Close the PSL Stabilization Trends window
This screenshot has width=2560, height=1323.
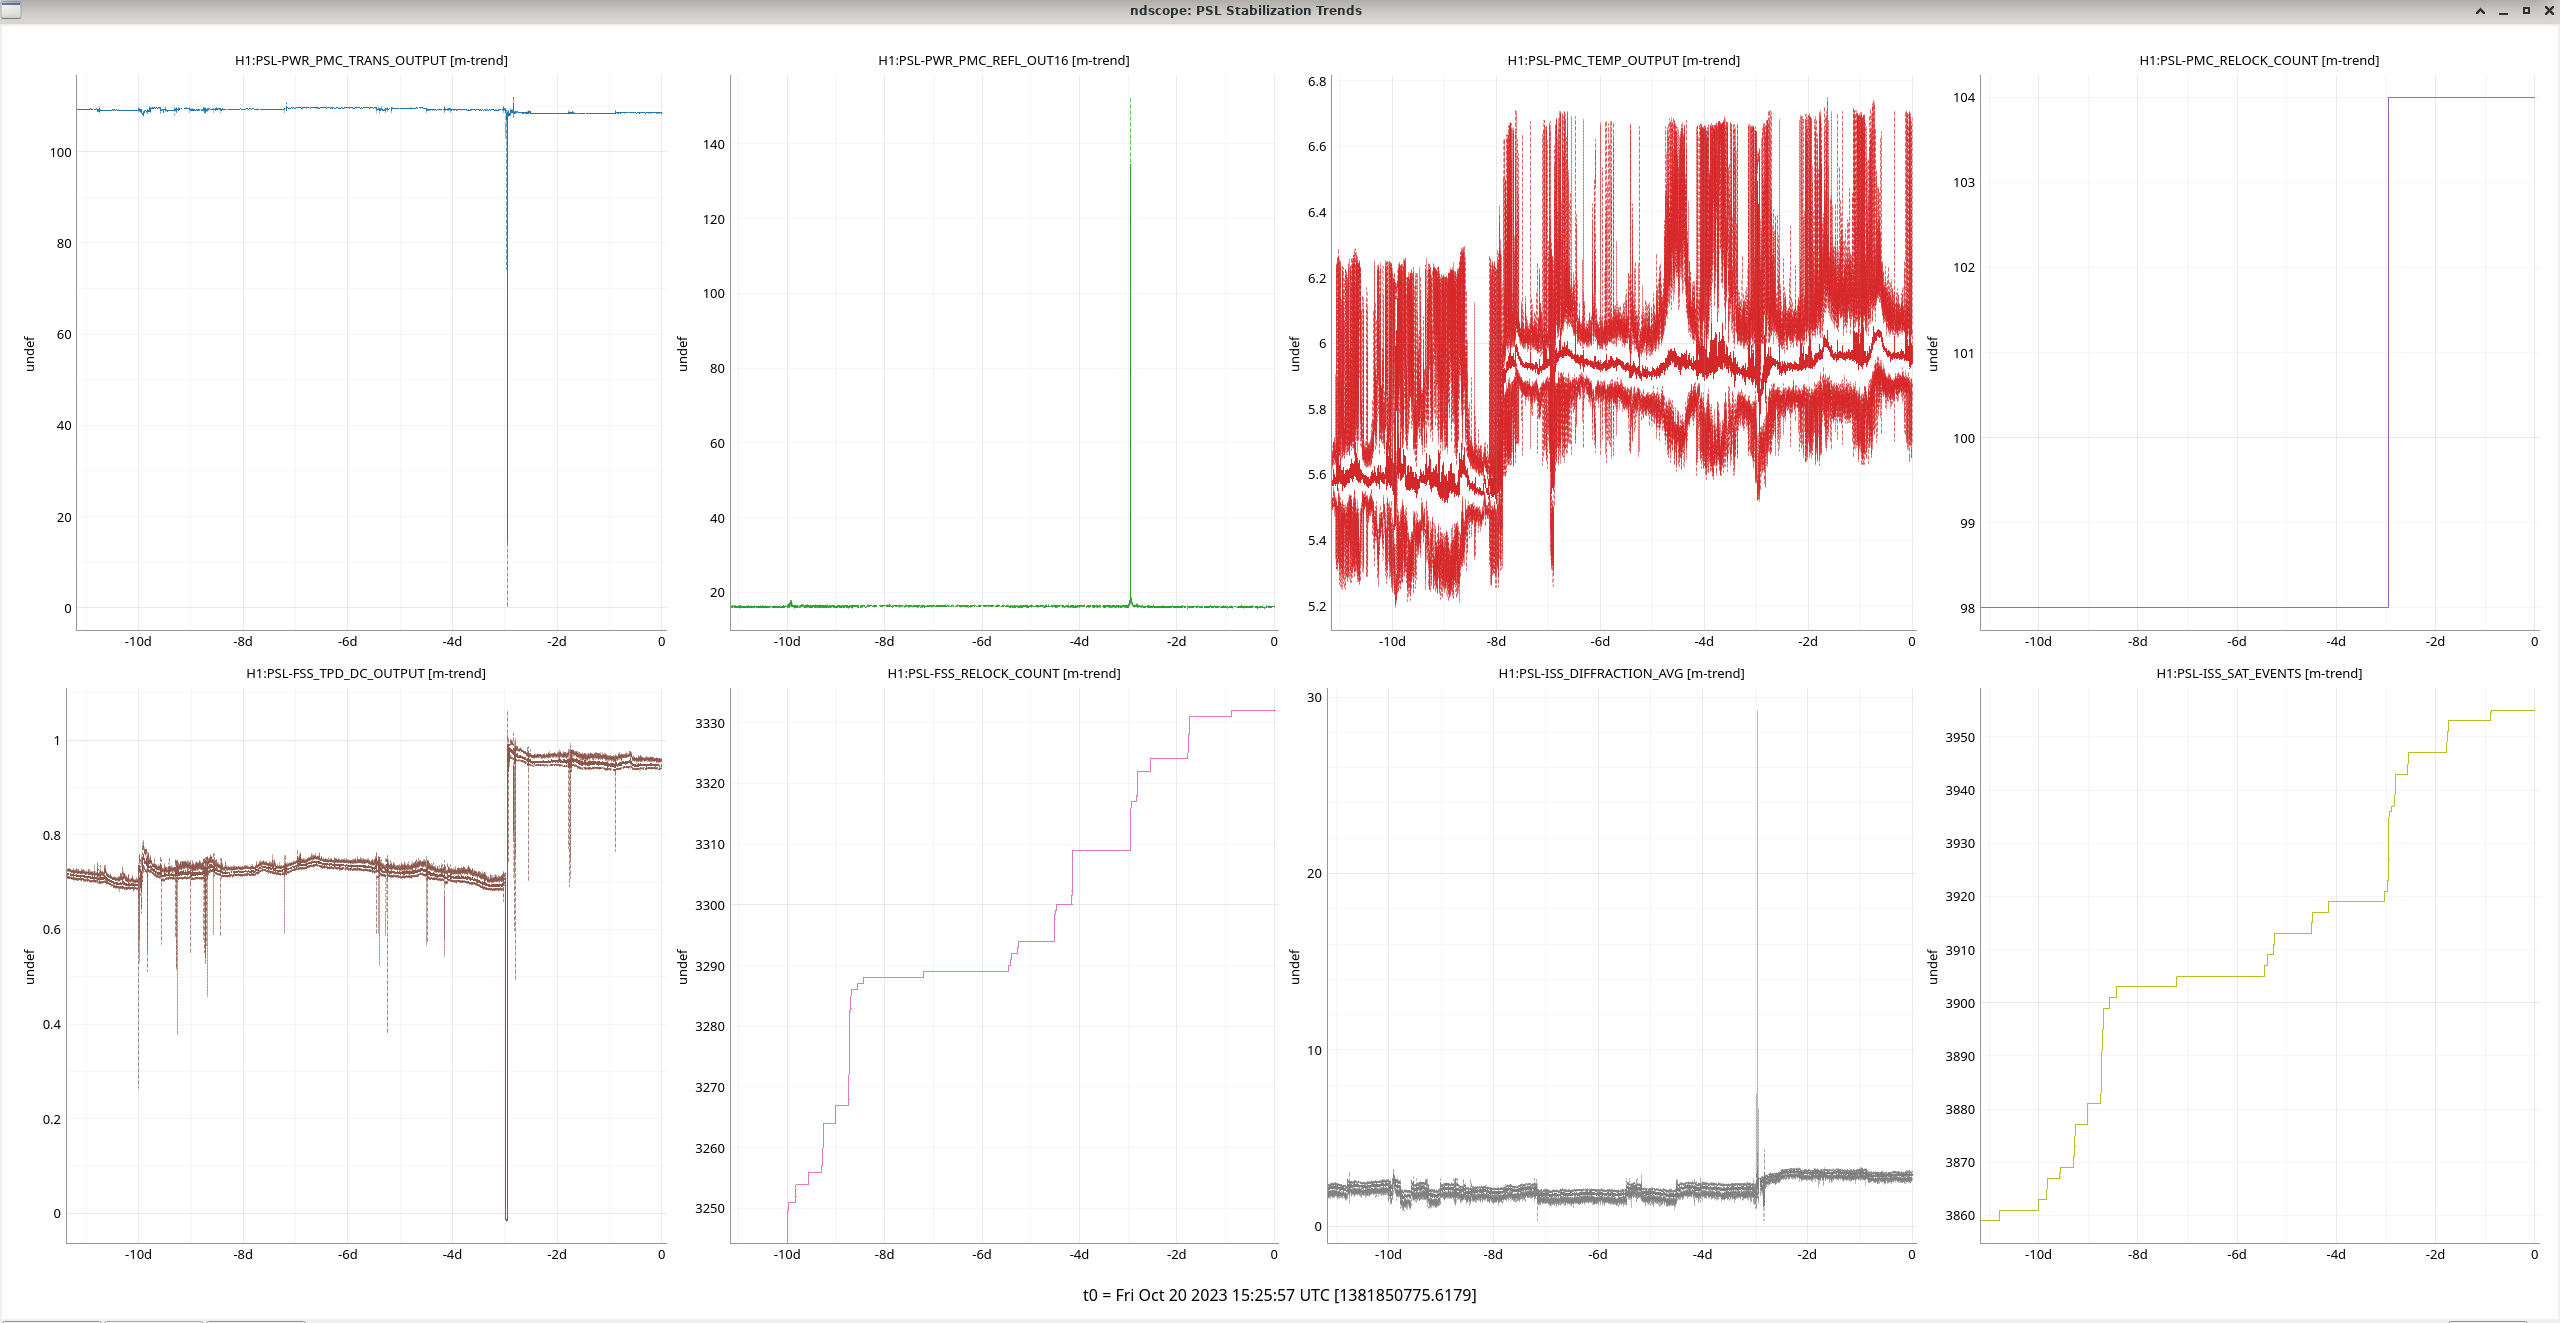pos(2549,11)
